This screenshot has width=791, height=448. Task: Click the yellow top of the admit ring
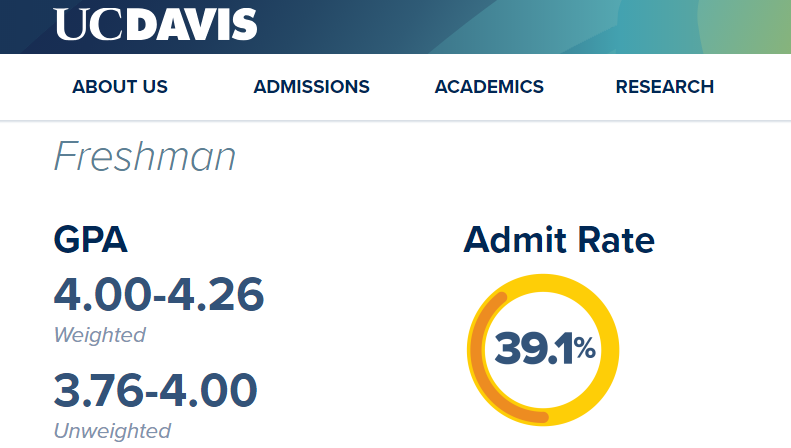(x=545, y=284)
